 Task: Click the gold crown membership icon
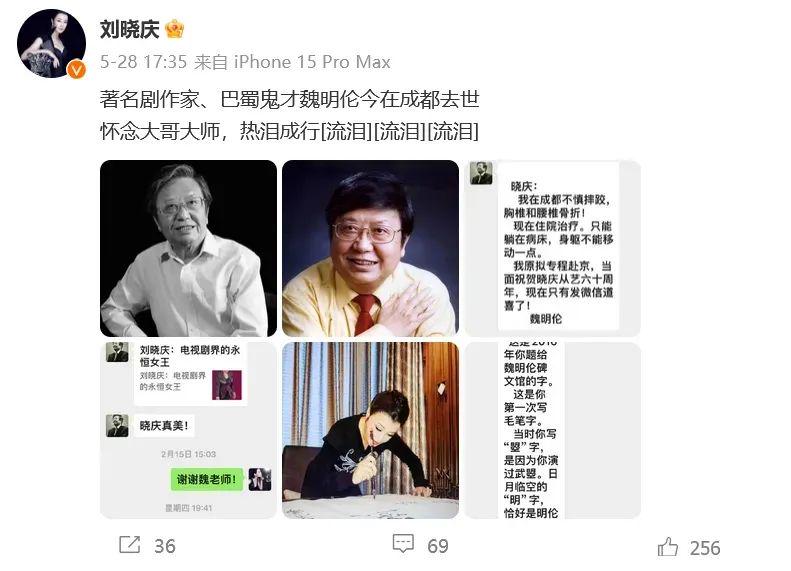coord(174,29)
